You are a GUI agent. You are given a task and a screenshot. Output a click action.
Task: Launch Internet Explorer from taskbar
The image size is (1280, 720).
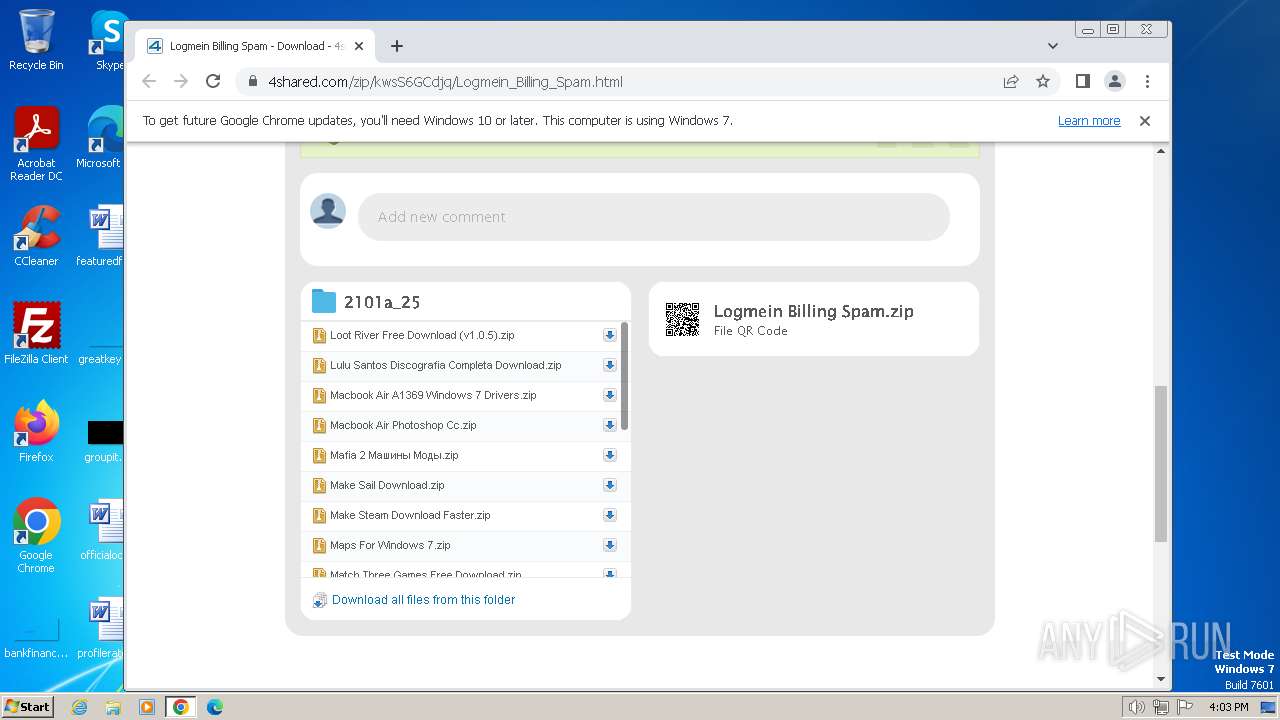click(79, 707)
